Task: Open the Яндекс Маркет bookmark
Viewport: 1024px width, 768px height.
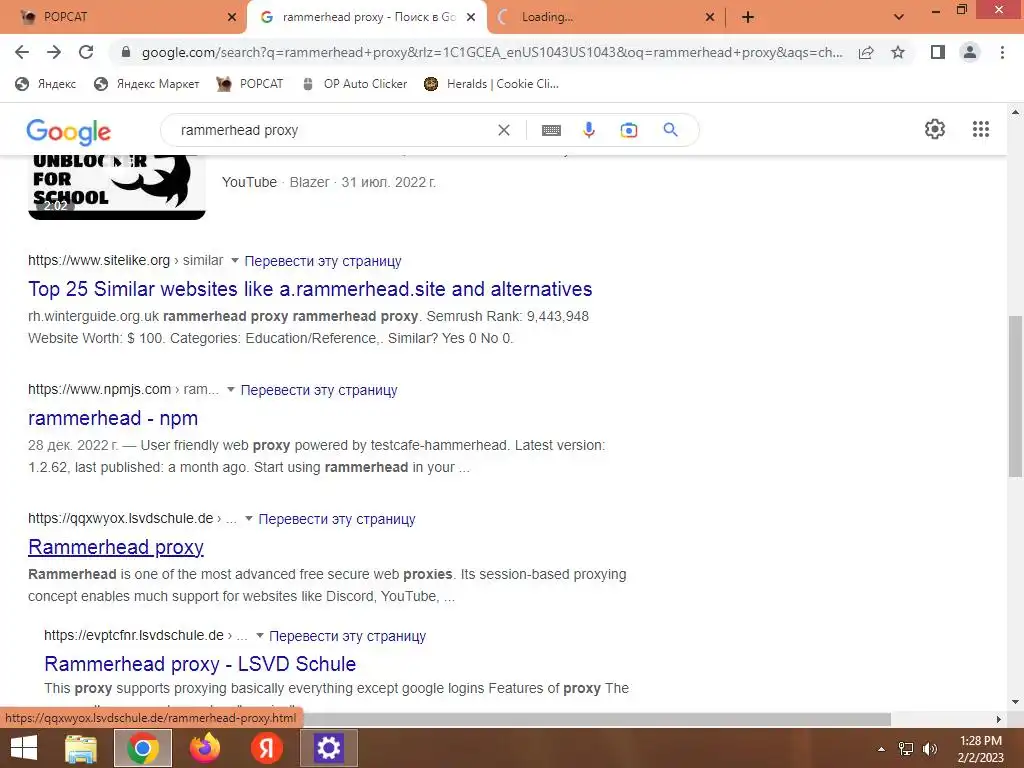Action: click(x=146, y=84)
